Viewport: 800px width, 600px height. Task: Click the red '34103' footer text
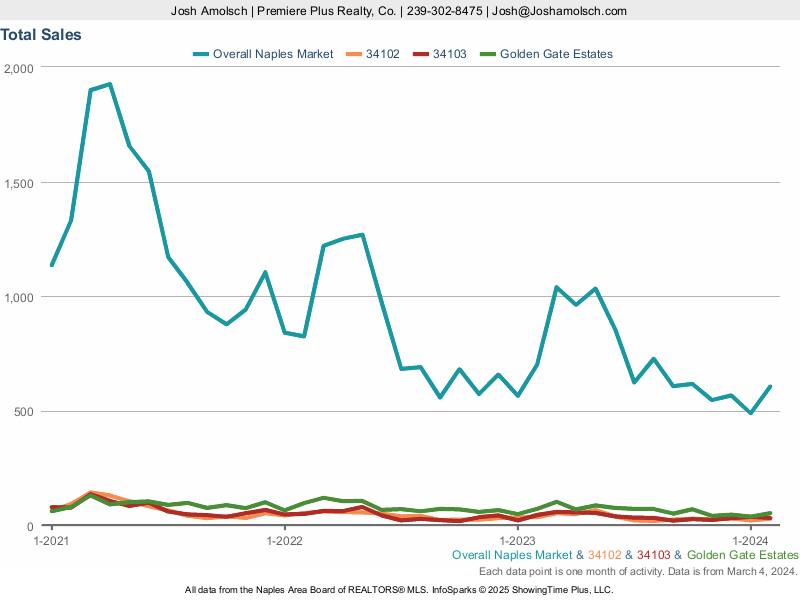coord(654,555)
